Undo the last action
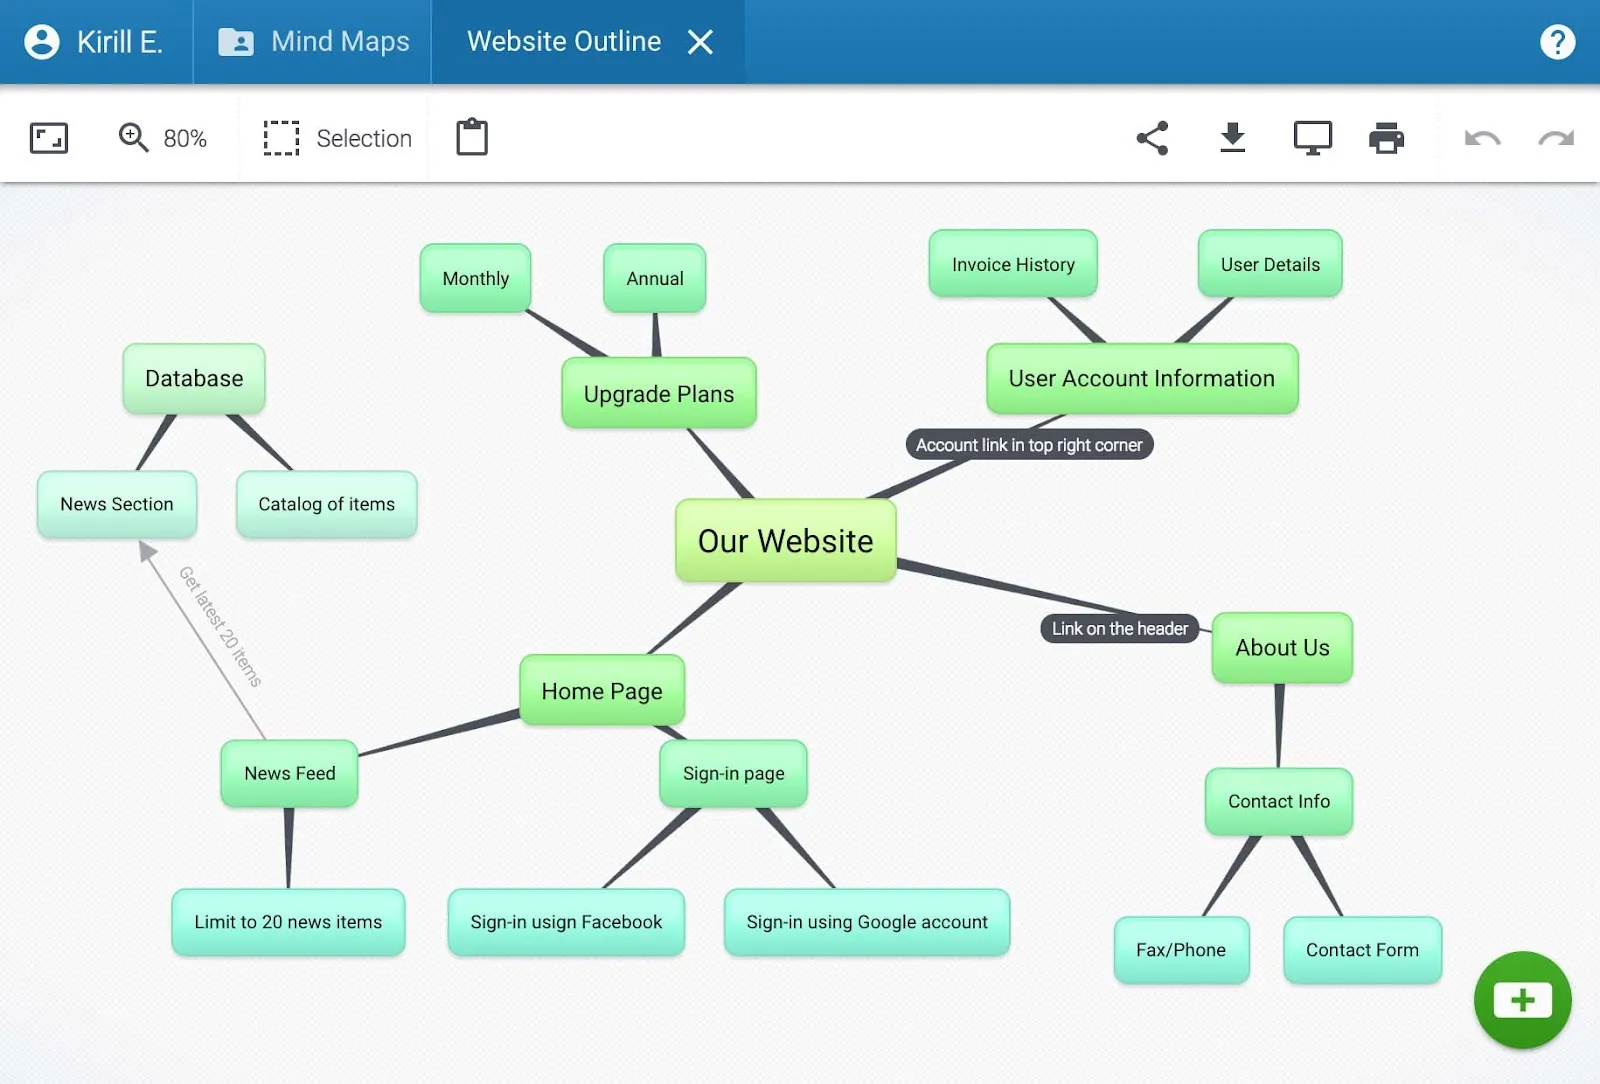The image size is (1600, 1084). pos(1482,138)
